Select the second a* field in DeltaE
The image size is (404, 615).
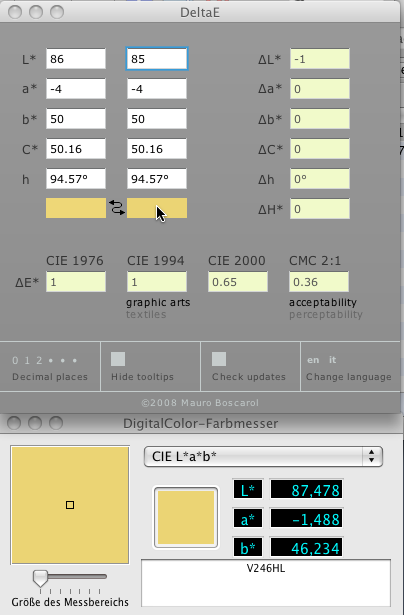tap(157, 89)
